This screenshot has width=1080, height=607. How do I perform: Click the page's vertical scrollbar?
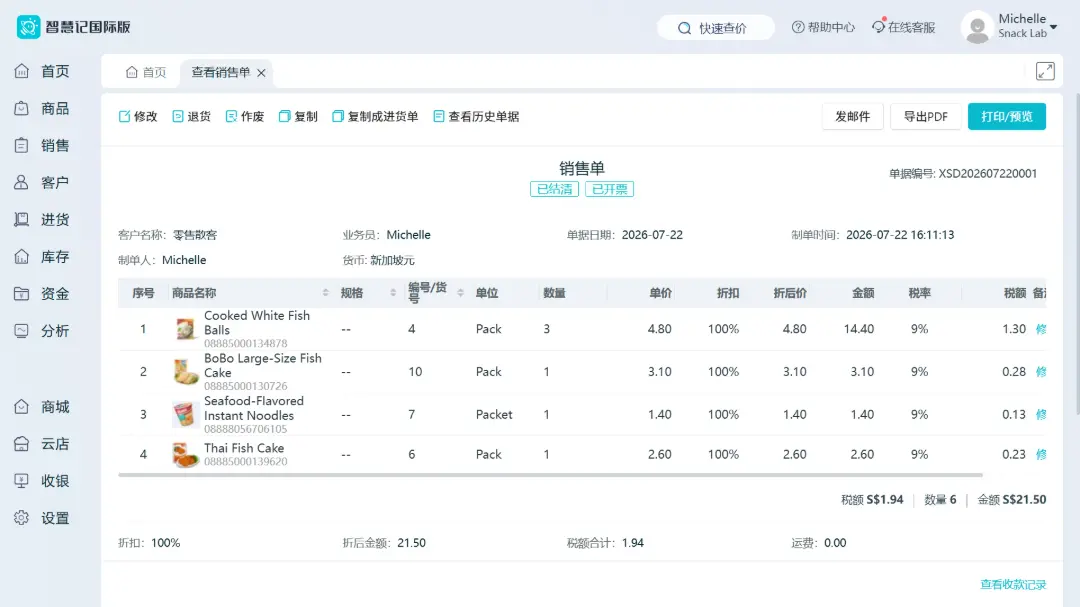click(1077, 255)
